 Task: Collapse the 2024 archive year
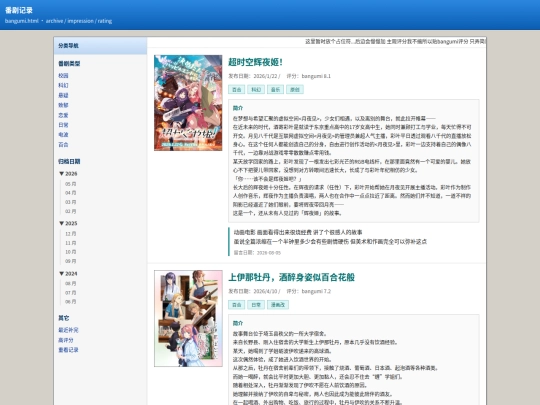tap(68, 273)
